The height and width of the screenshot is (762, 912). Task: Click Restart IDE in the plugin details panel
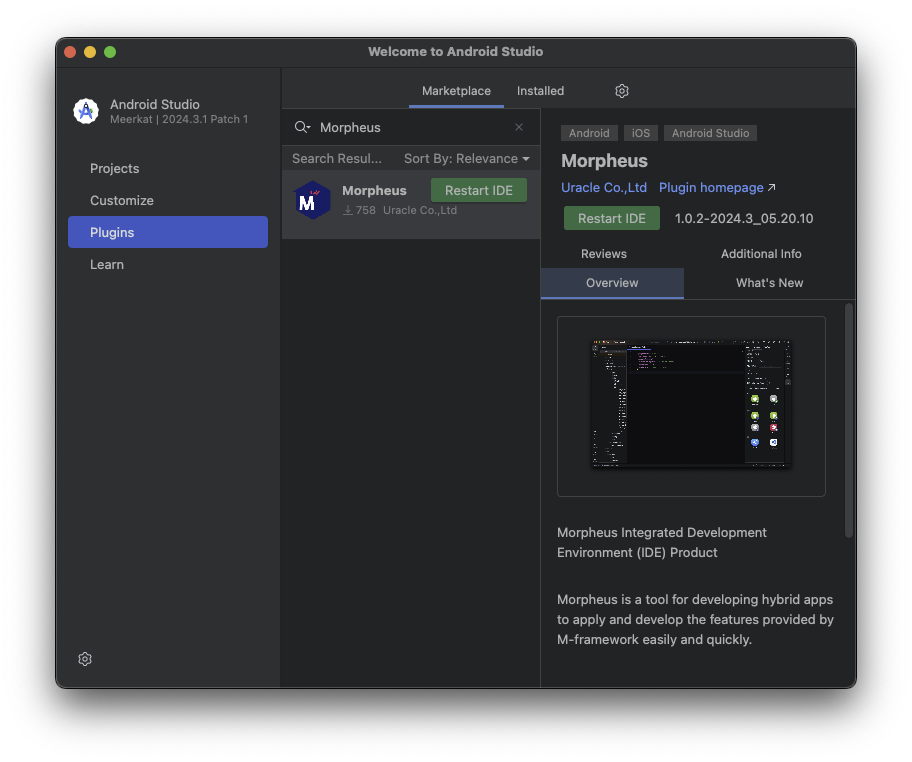click(x=612, y=218)
